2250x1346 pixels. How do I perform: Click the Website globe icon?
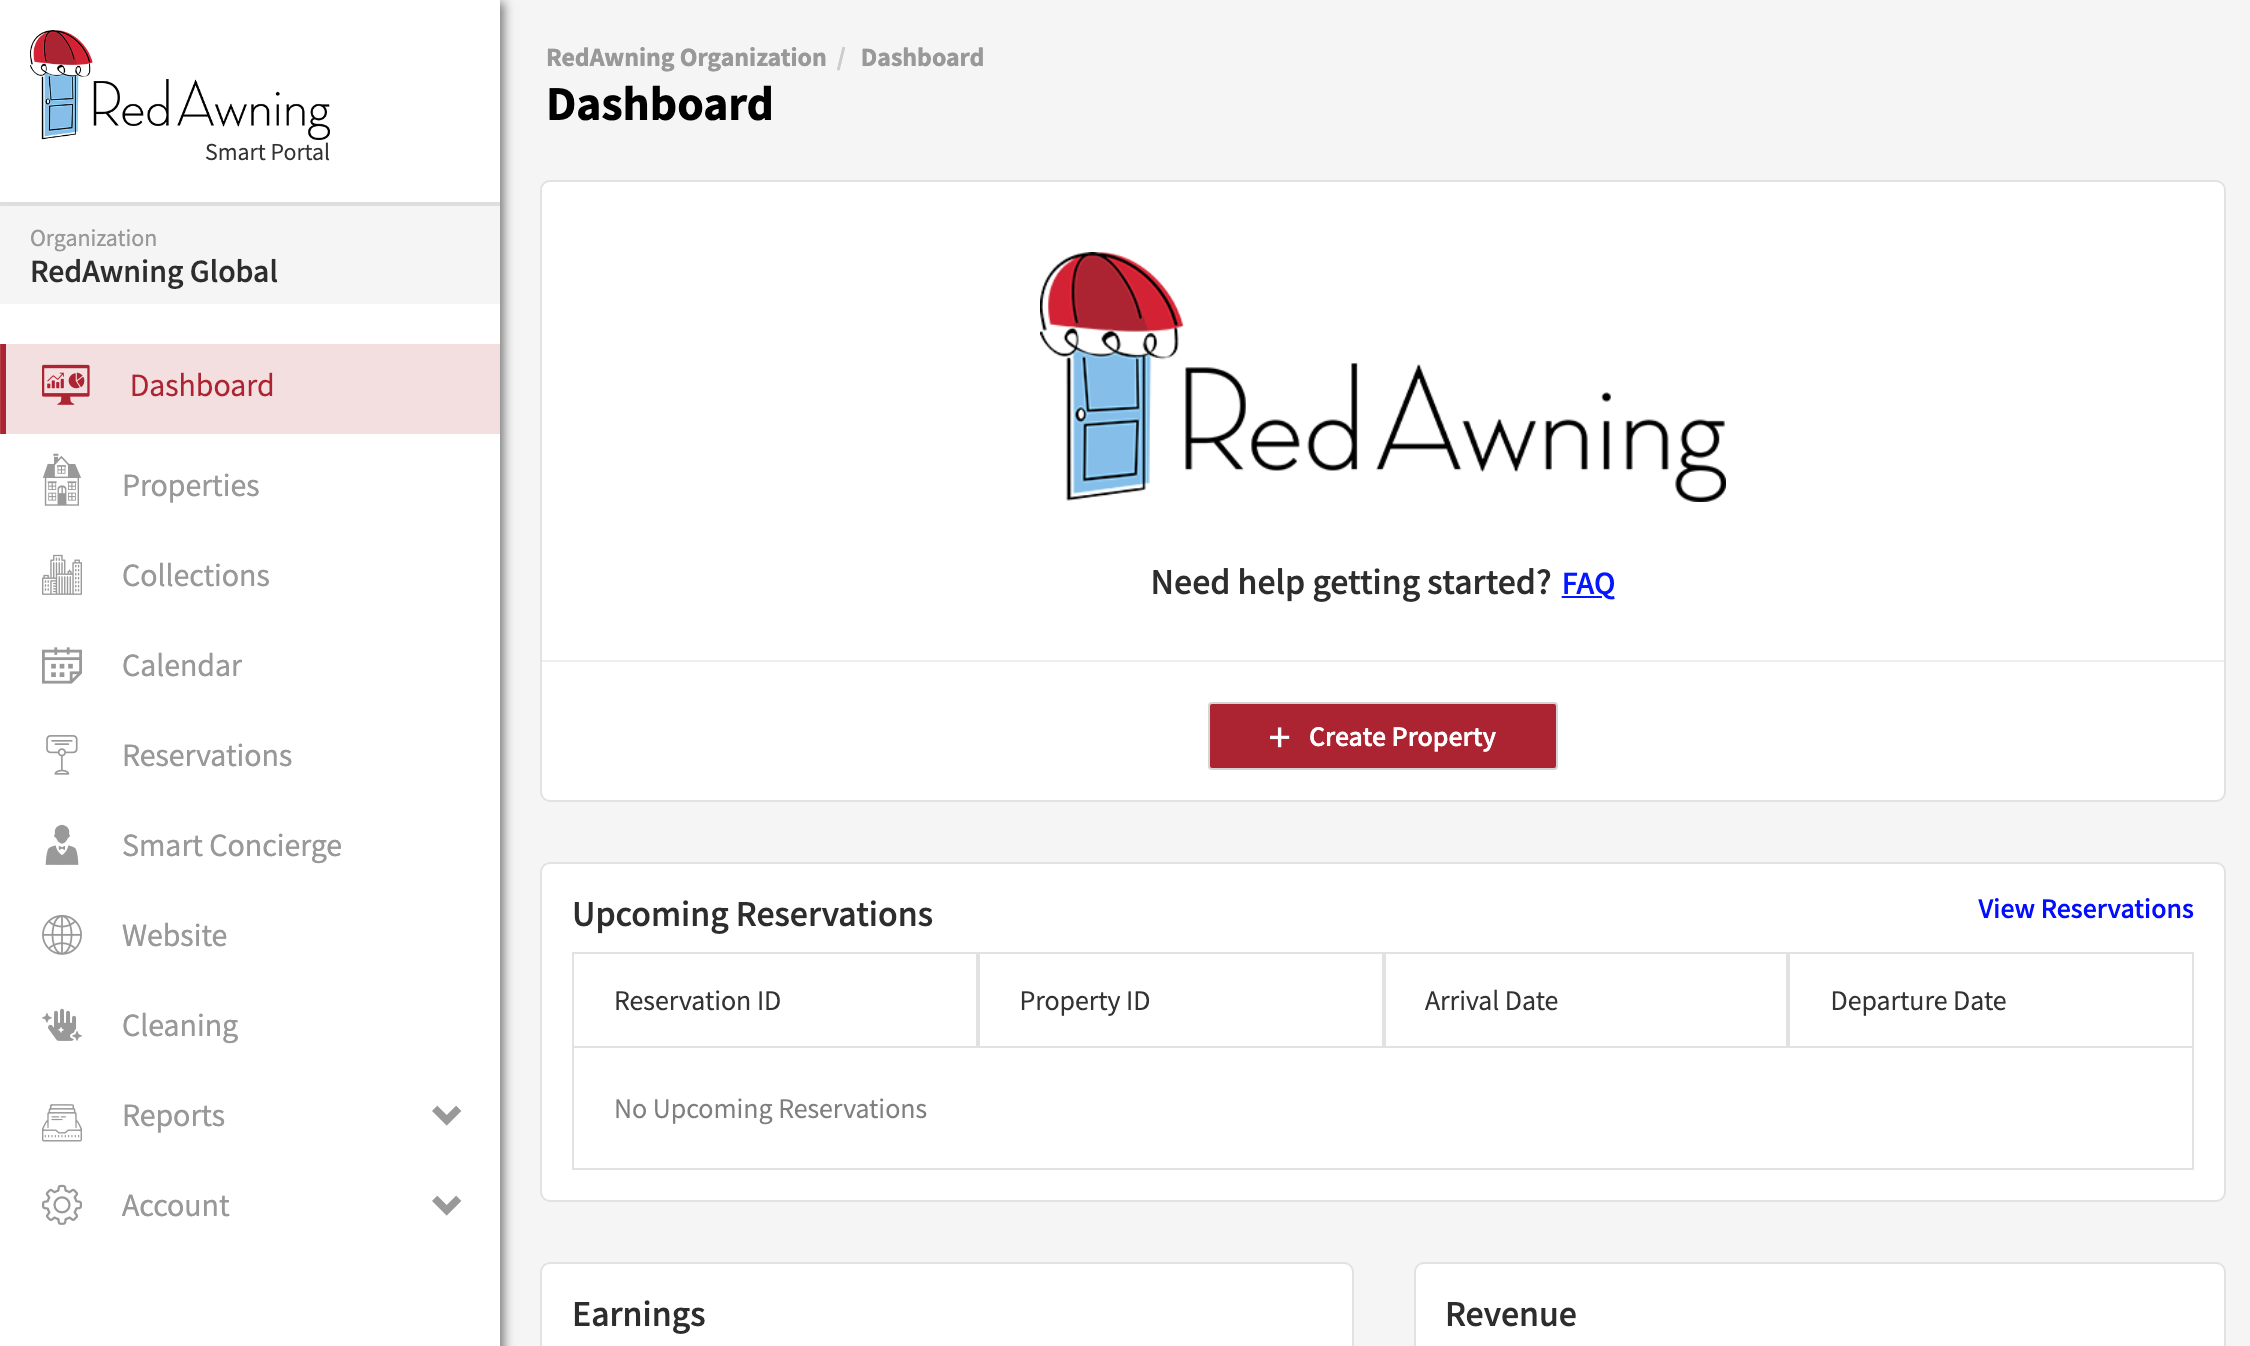(62, 935)
